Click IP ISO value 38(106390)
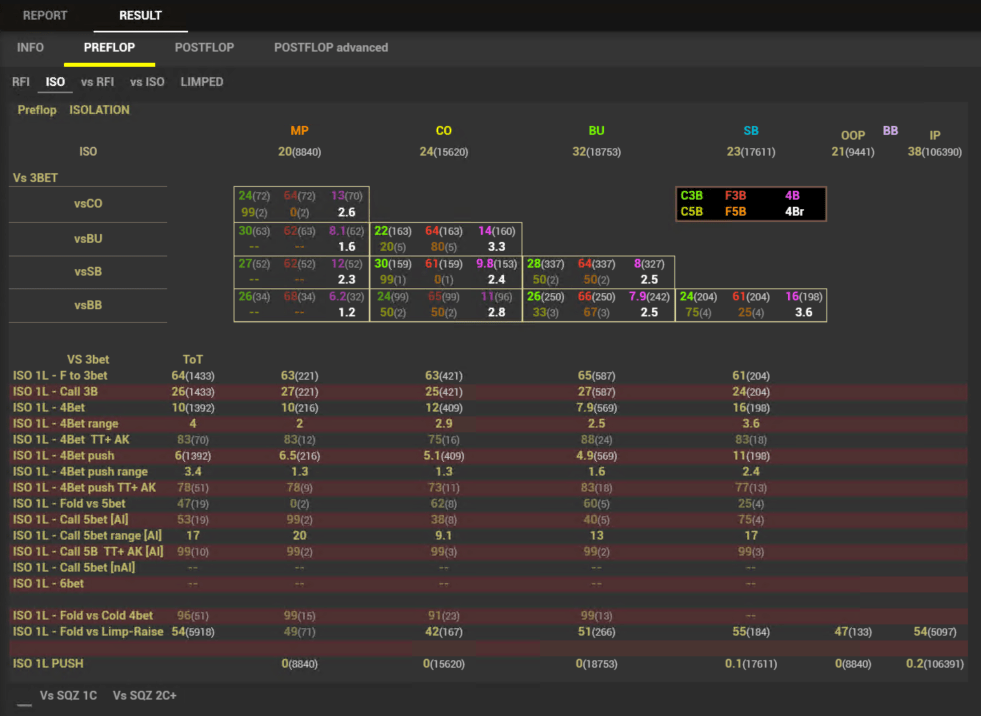This screenshot has height=716, width=981. tap(935, 151)
